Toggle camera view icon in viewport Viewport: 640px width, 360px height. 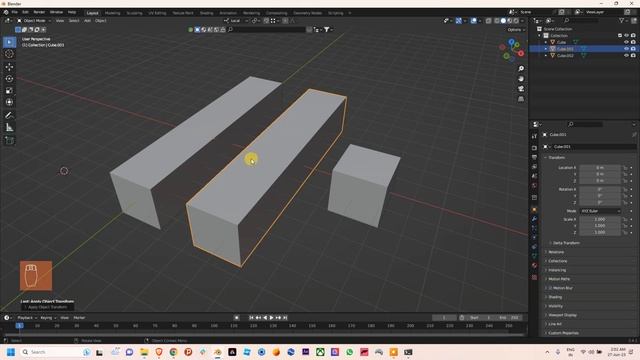[521, 89]
